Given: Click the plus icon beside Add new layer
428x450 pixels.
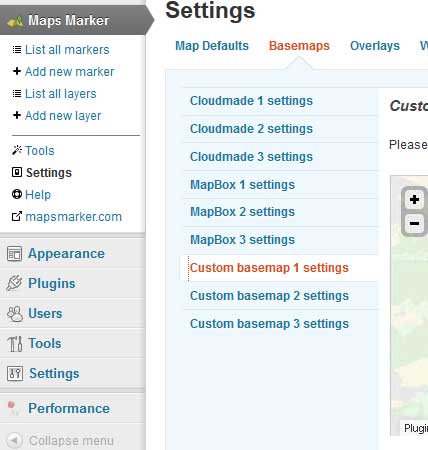Looking at the screenshot, I should click(x=17, y=115).
